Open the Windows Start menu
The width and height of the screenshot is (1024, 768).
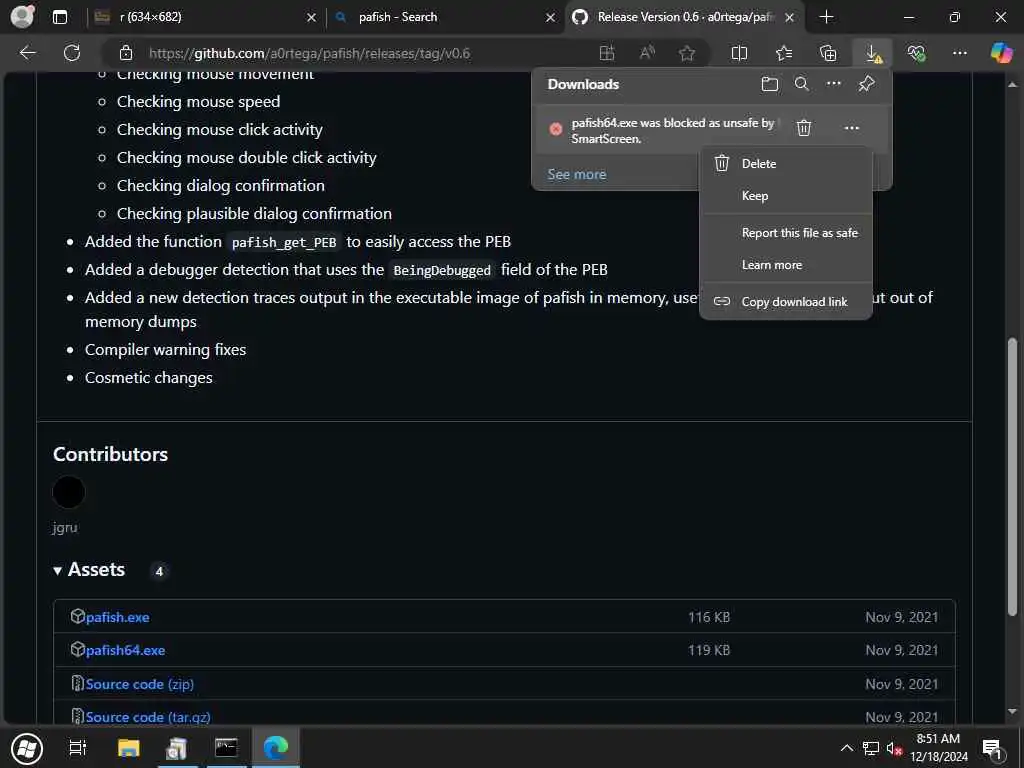(x=26, y=748)
